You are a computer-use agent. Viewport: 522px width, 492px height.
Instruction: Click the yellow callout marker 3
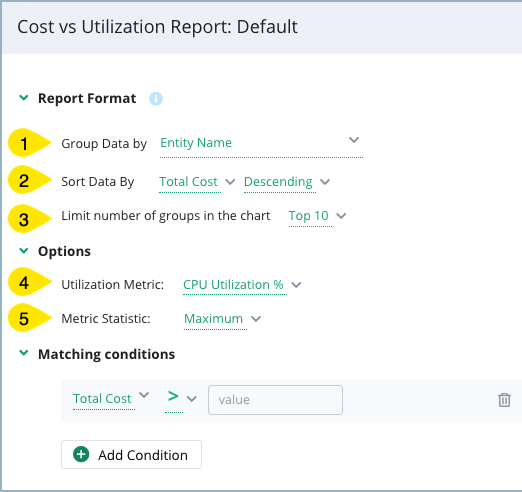point(29,219)
